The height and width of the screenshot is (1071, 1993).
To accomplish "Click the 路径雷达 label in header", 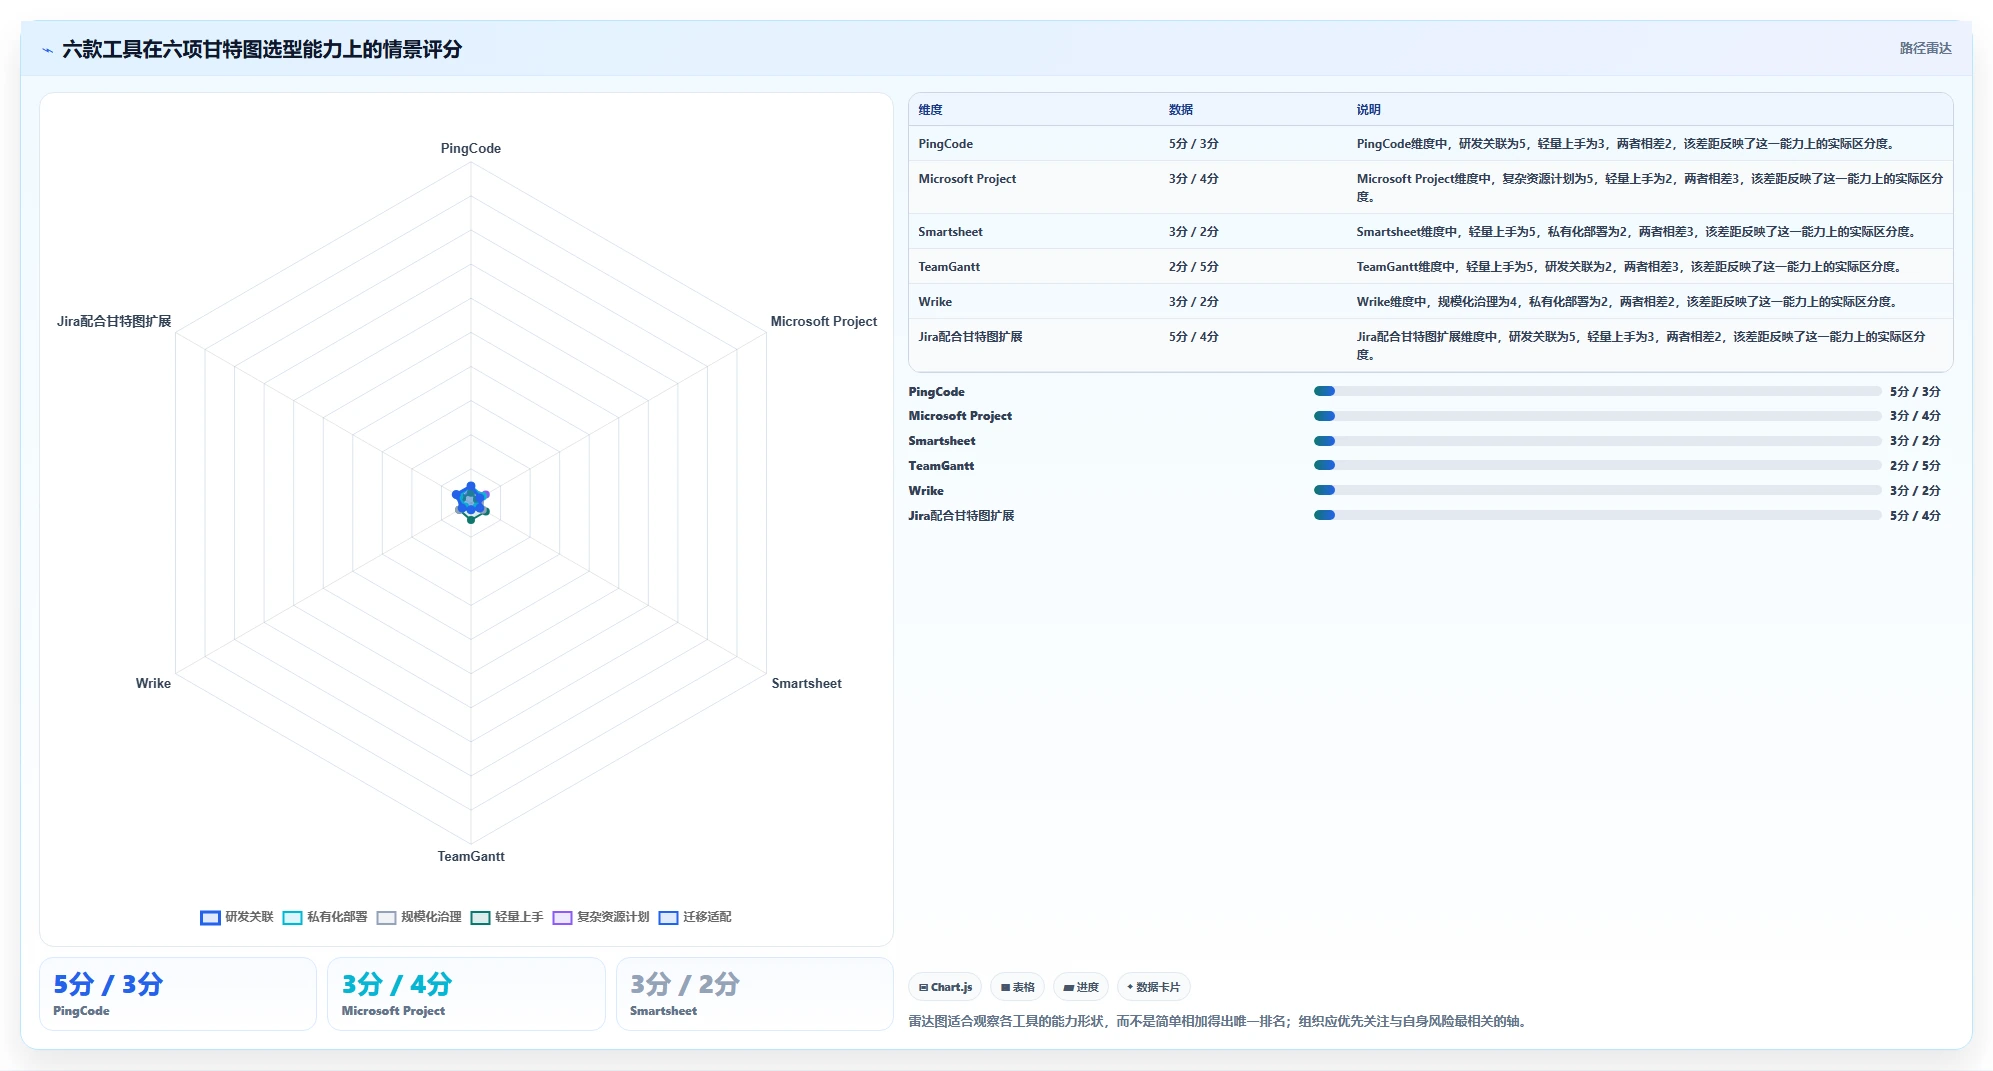I will click(1925, 48).
